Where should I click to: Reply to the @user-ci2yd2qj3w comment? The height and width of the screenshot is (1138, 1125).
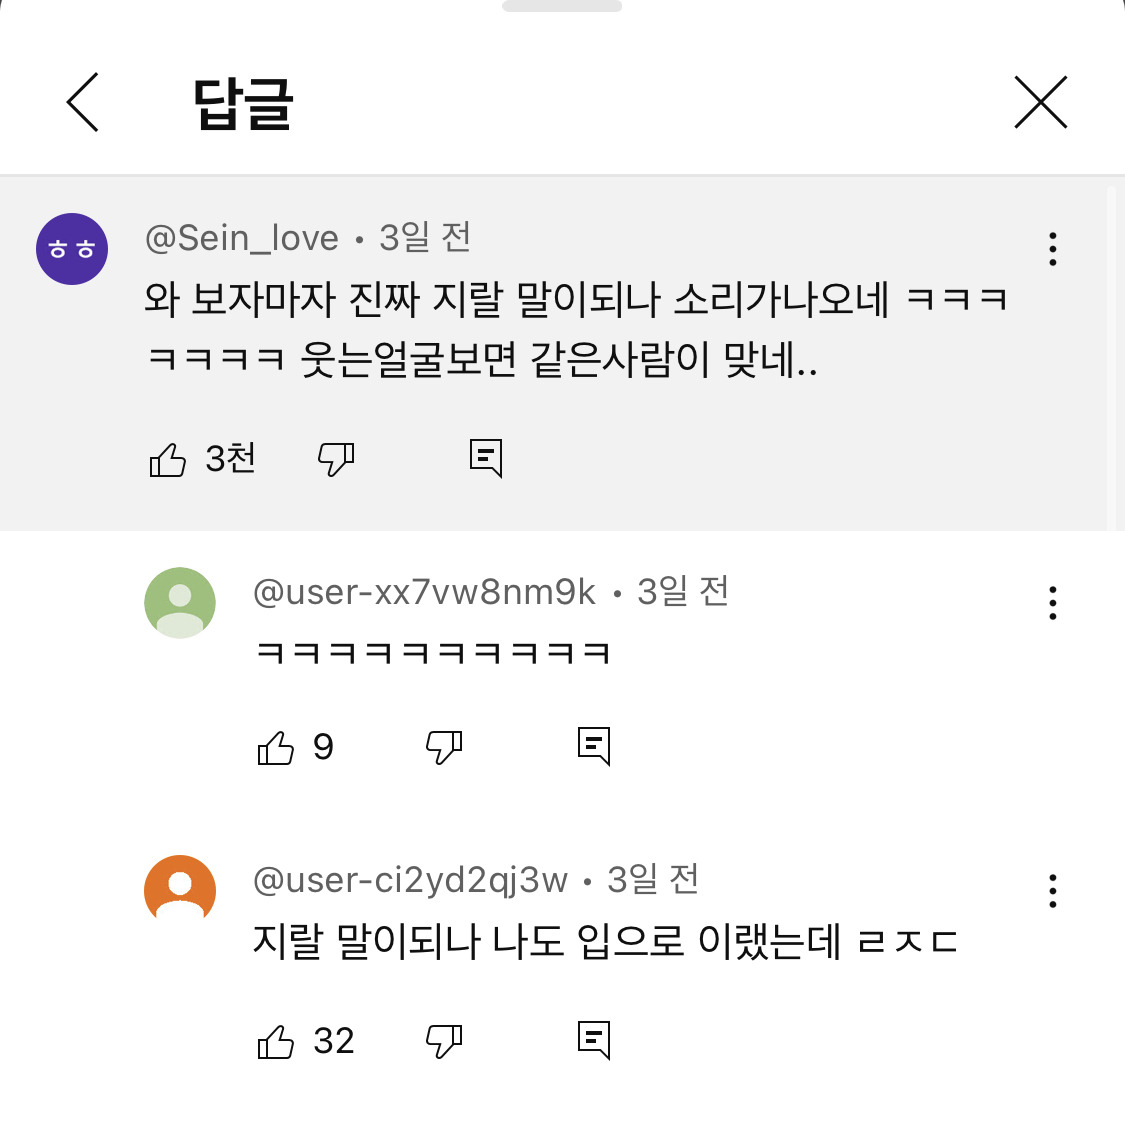click(x=594, y=1040)
